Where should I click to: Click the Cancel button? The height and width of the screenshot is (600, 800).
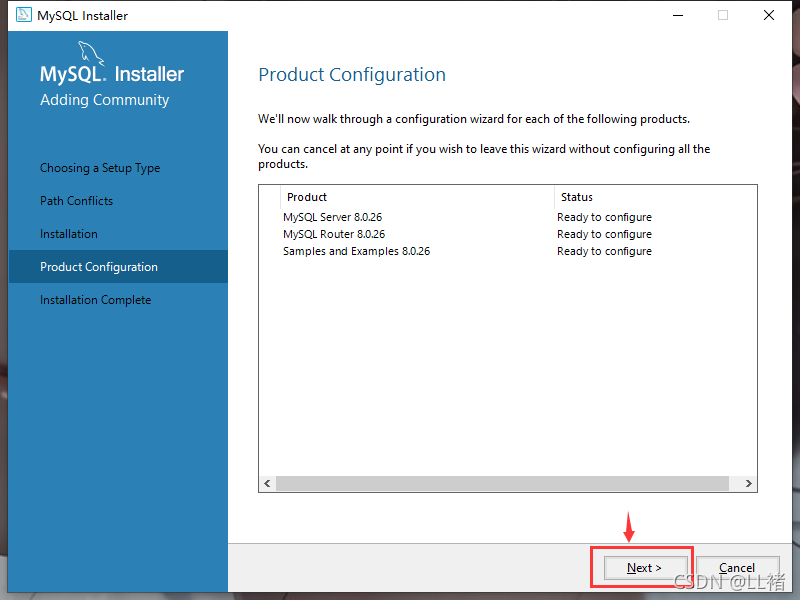pyautogui.click(x=737, y=568)
